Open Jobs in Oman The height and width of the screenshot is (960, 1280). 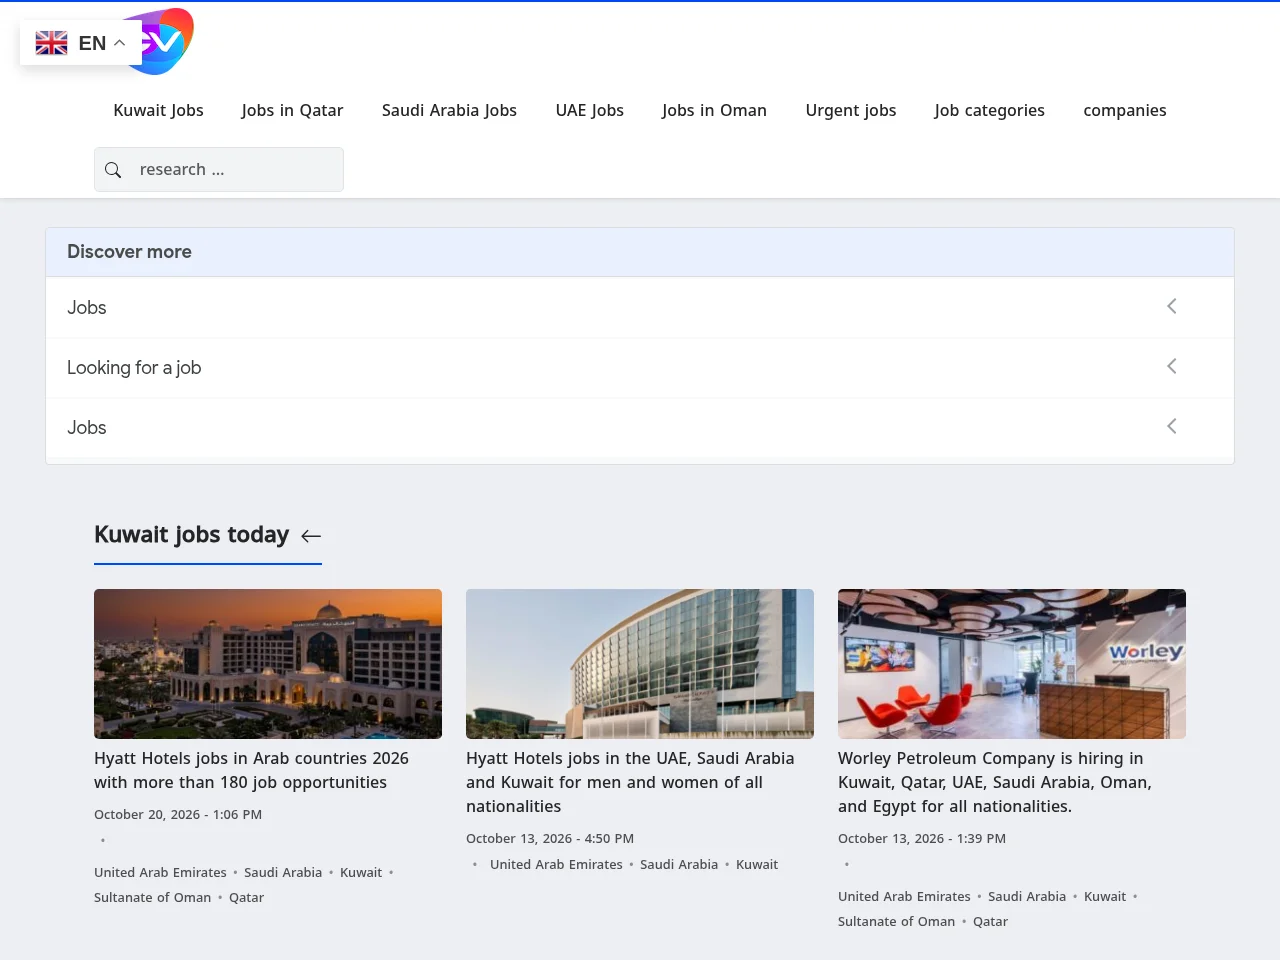[714, 110]
